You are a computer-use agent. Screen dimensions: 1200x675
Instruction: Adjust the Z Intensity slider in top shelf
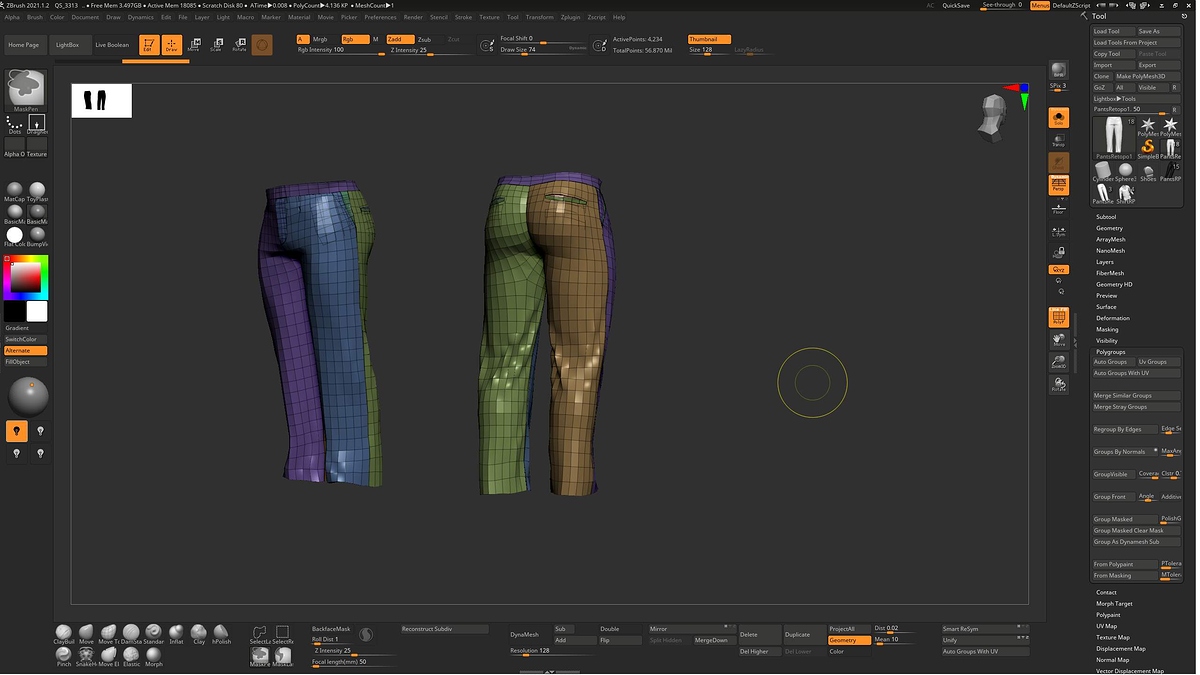click(429, 50)
